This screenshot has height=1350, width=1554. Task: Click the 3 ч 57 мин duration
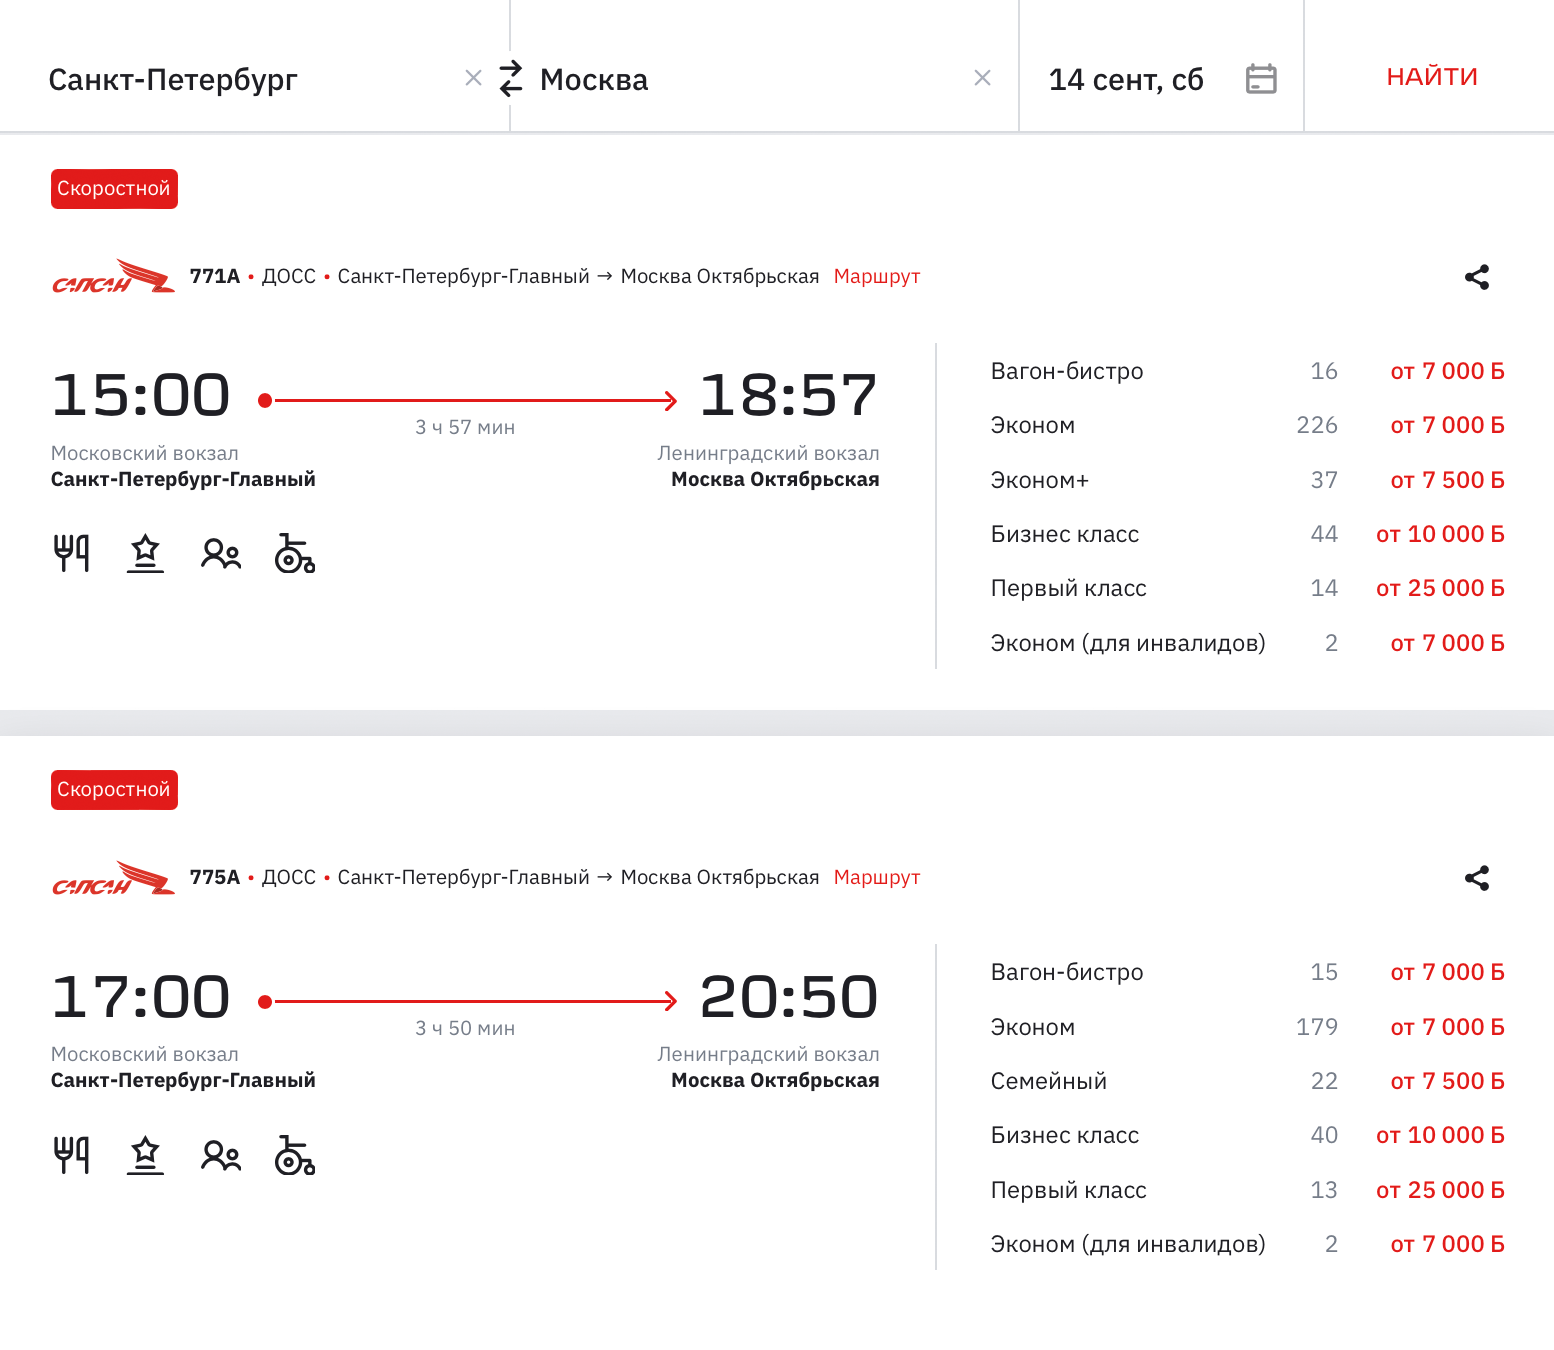[x=465, y=427]
